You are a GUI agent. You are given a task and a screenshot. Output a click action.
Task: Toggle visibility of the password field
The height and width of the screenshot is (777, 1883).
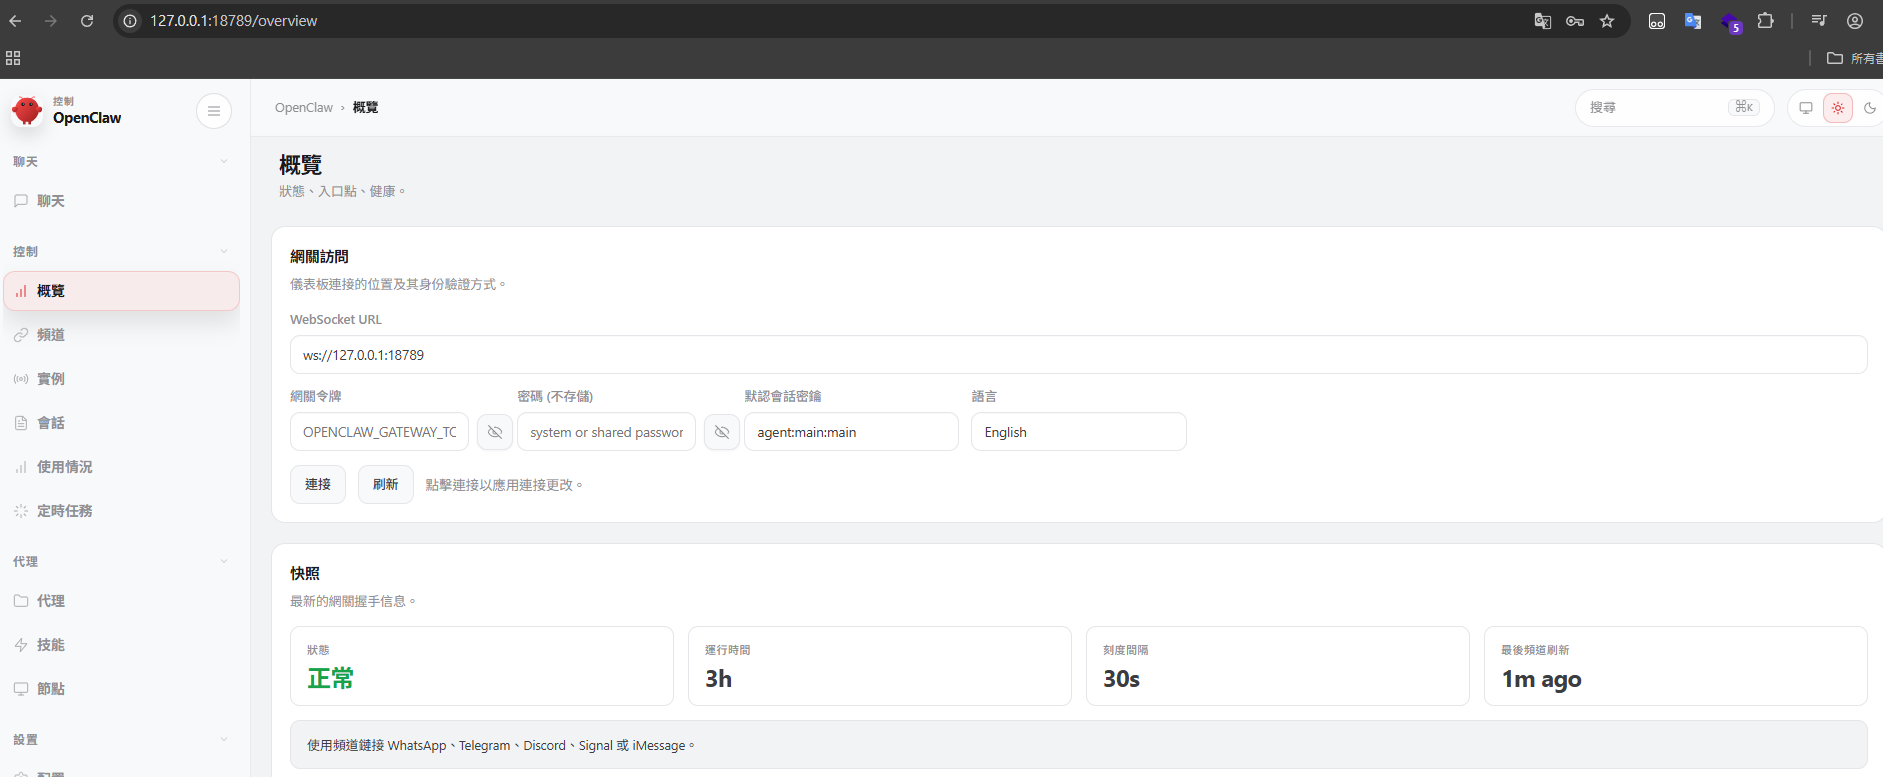pos(722,432)
